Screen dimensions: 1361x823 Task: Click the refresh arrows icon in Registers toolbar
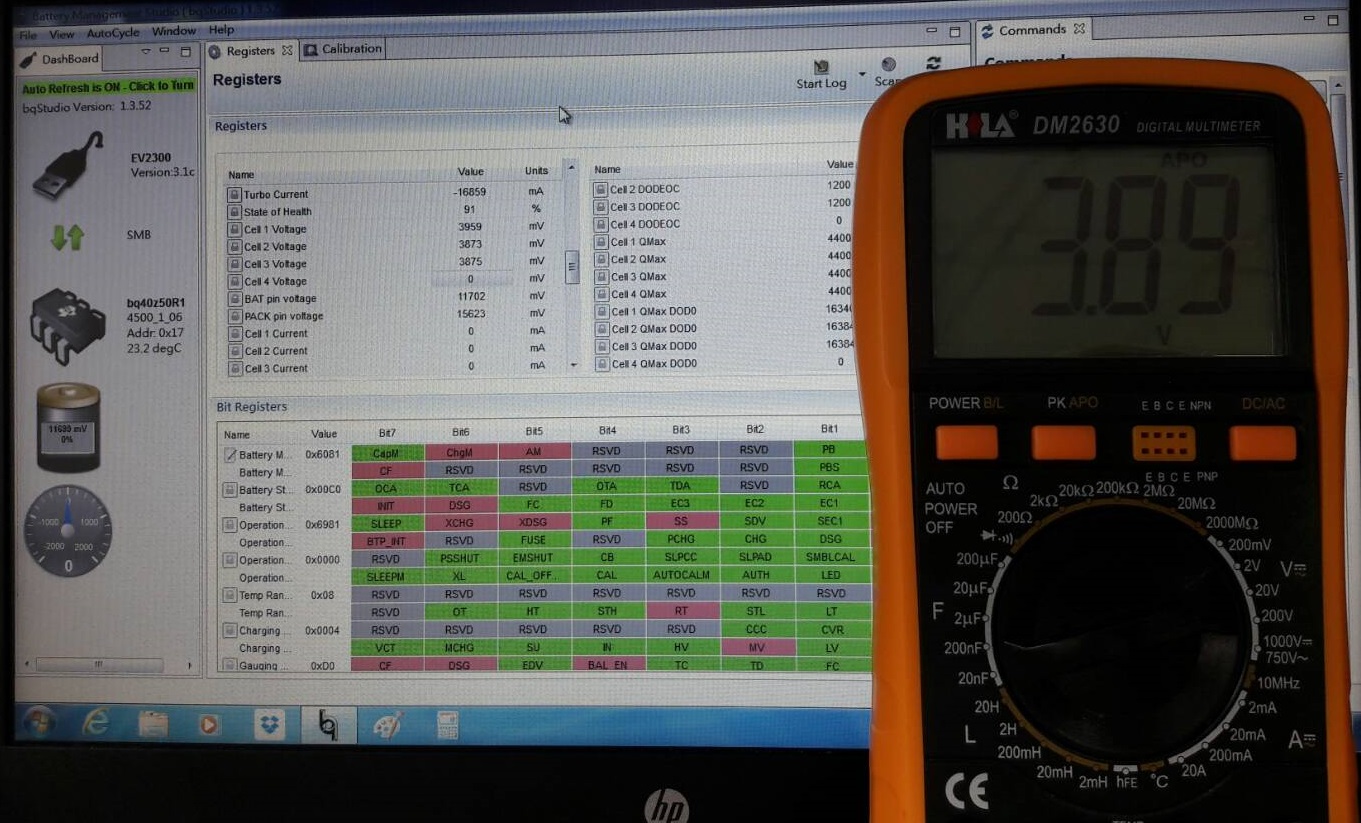(933, 63)
